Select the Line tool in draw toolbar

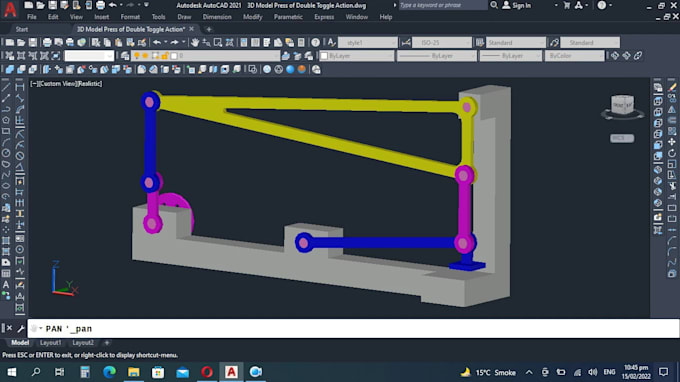[6, 87]
